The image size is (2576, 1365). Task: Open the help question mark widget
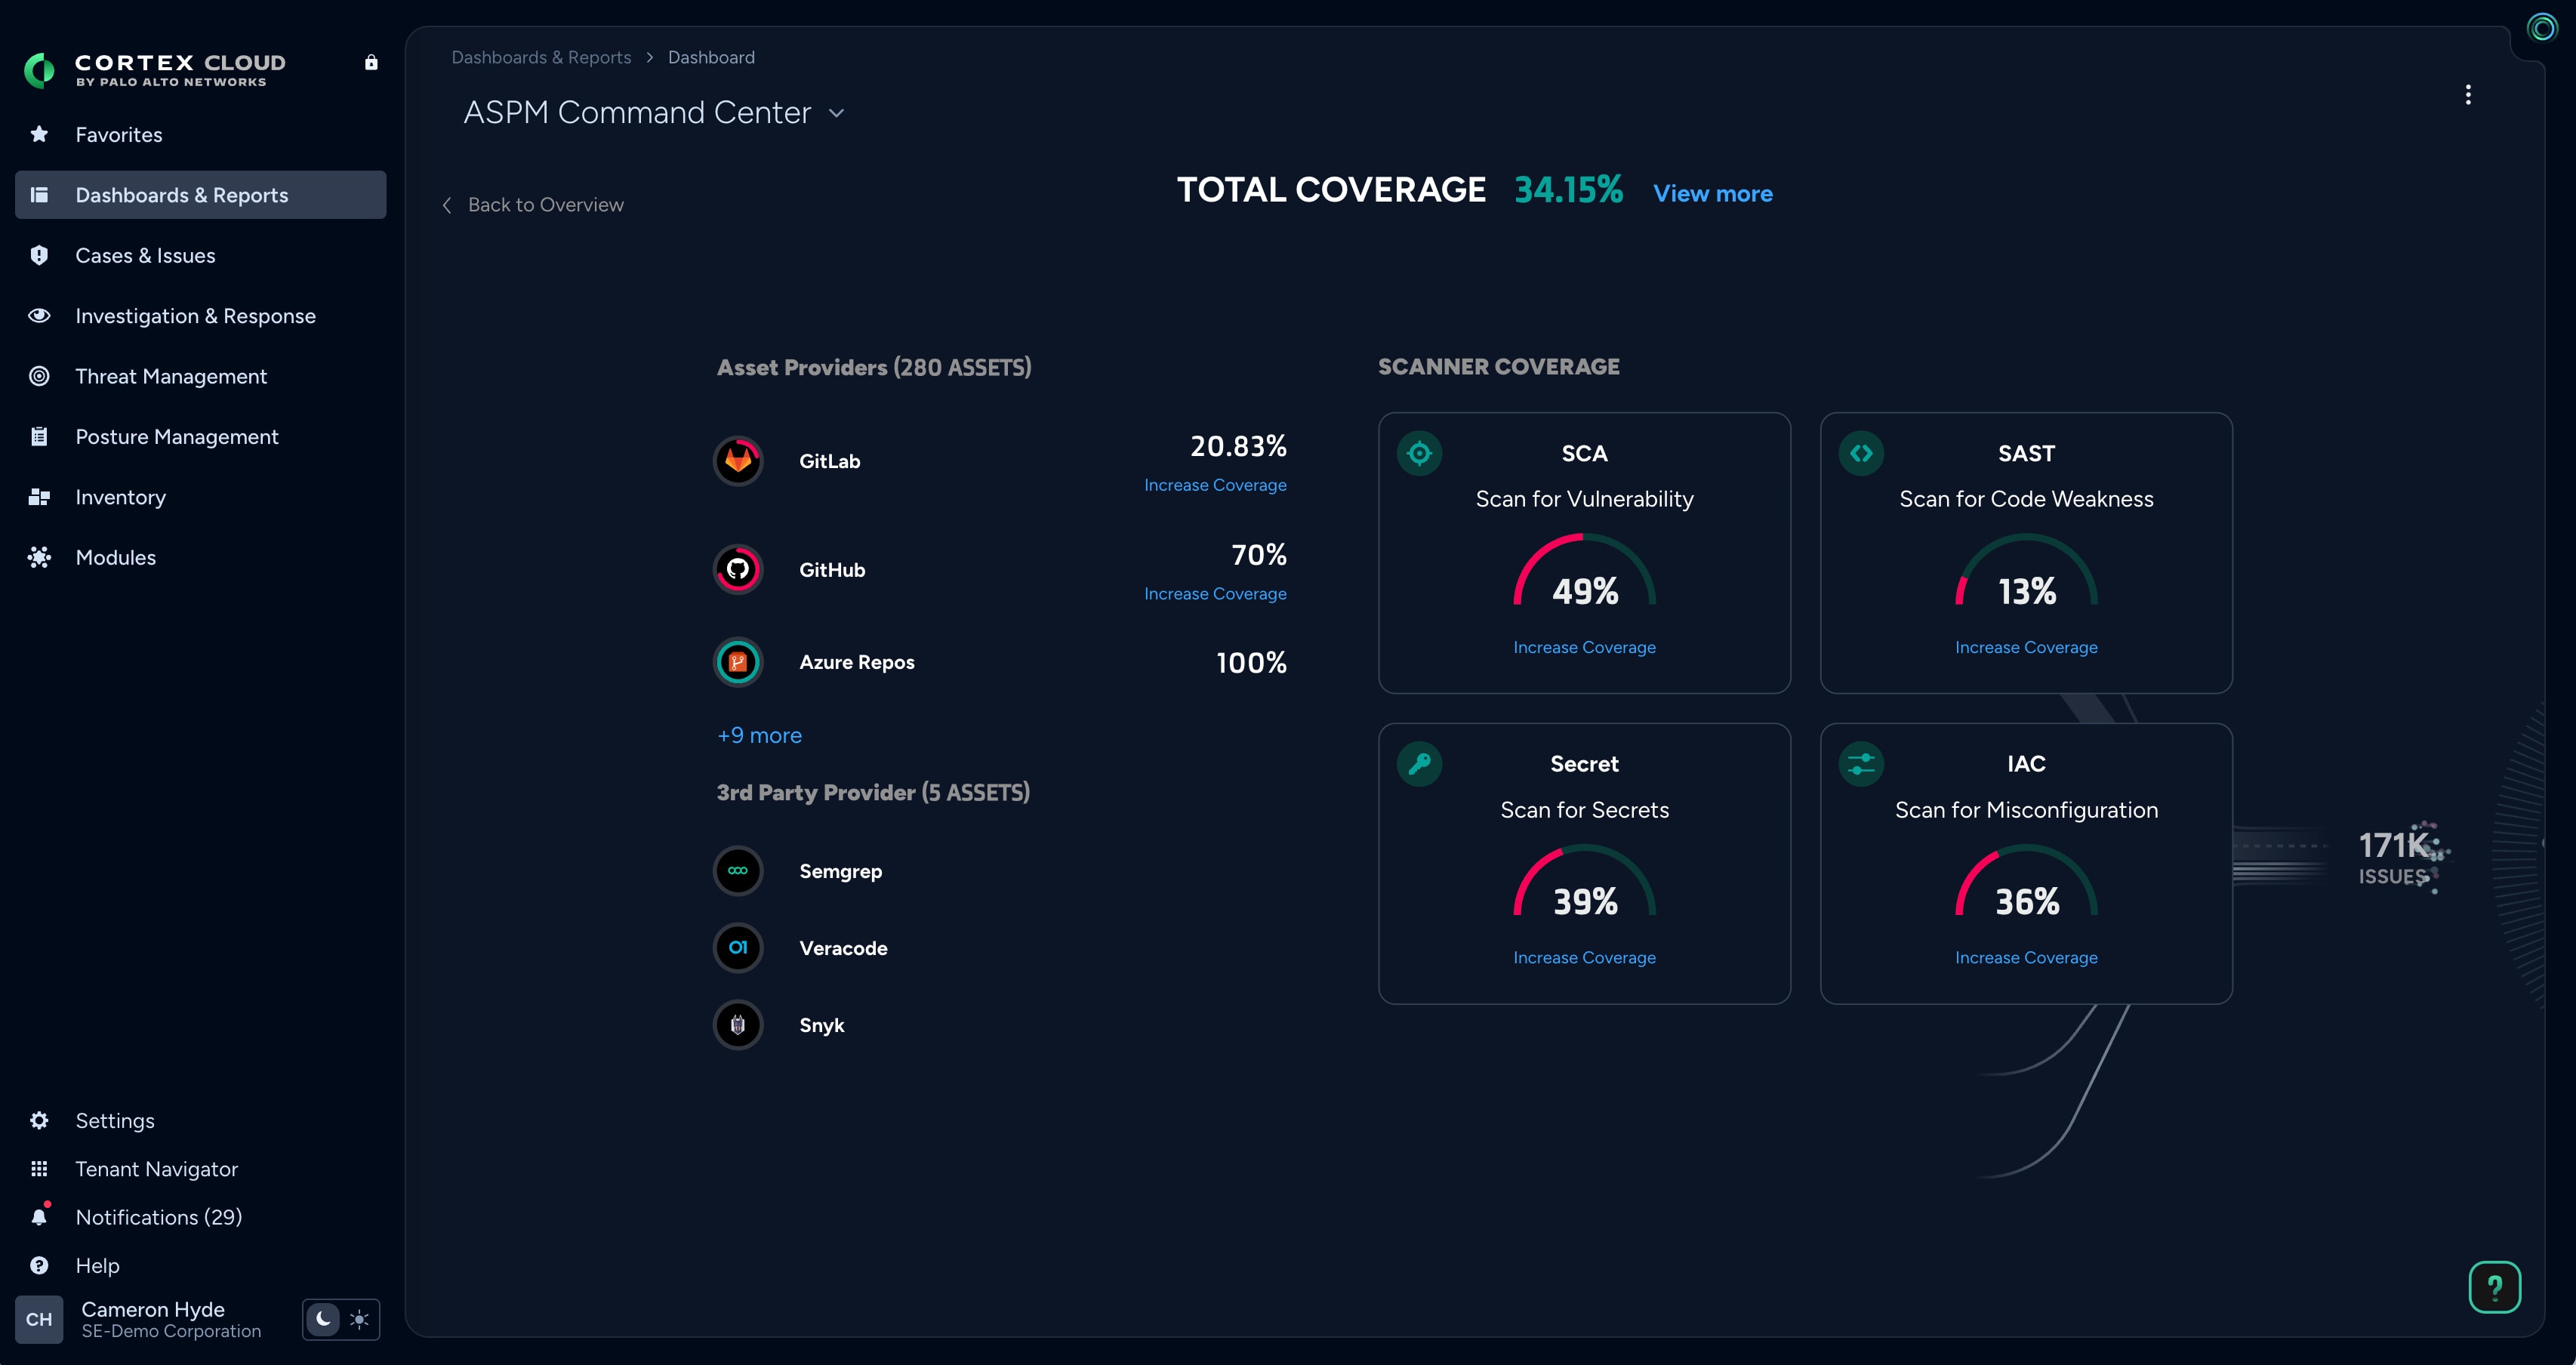2494,1287
